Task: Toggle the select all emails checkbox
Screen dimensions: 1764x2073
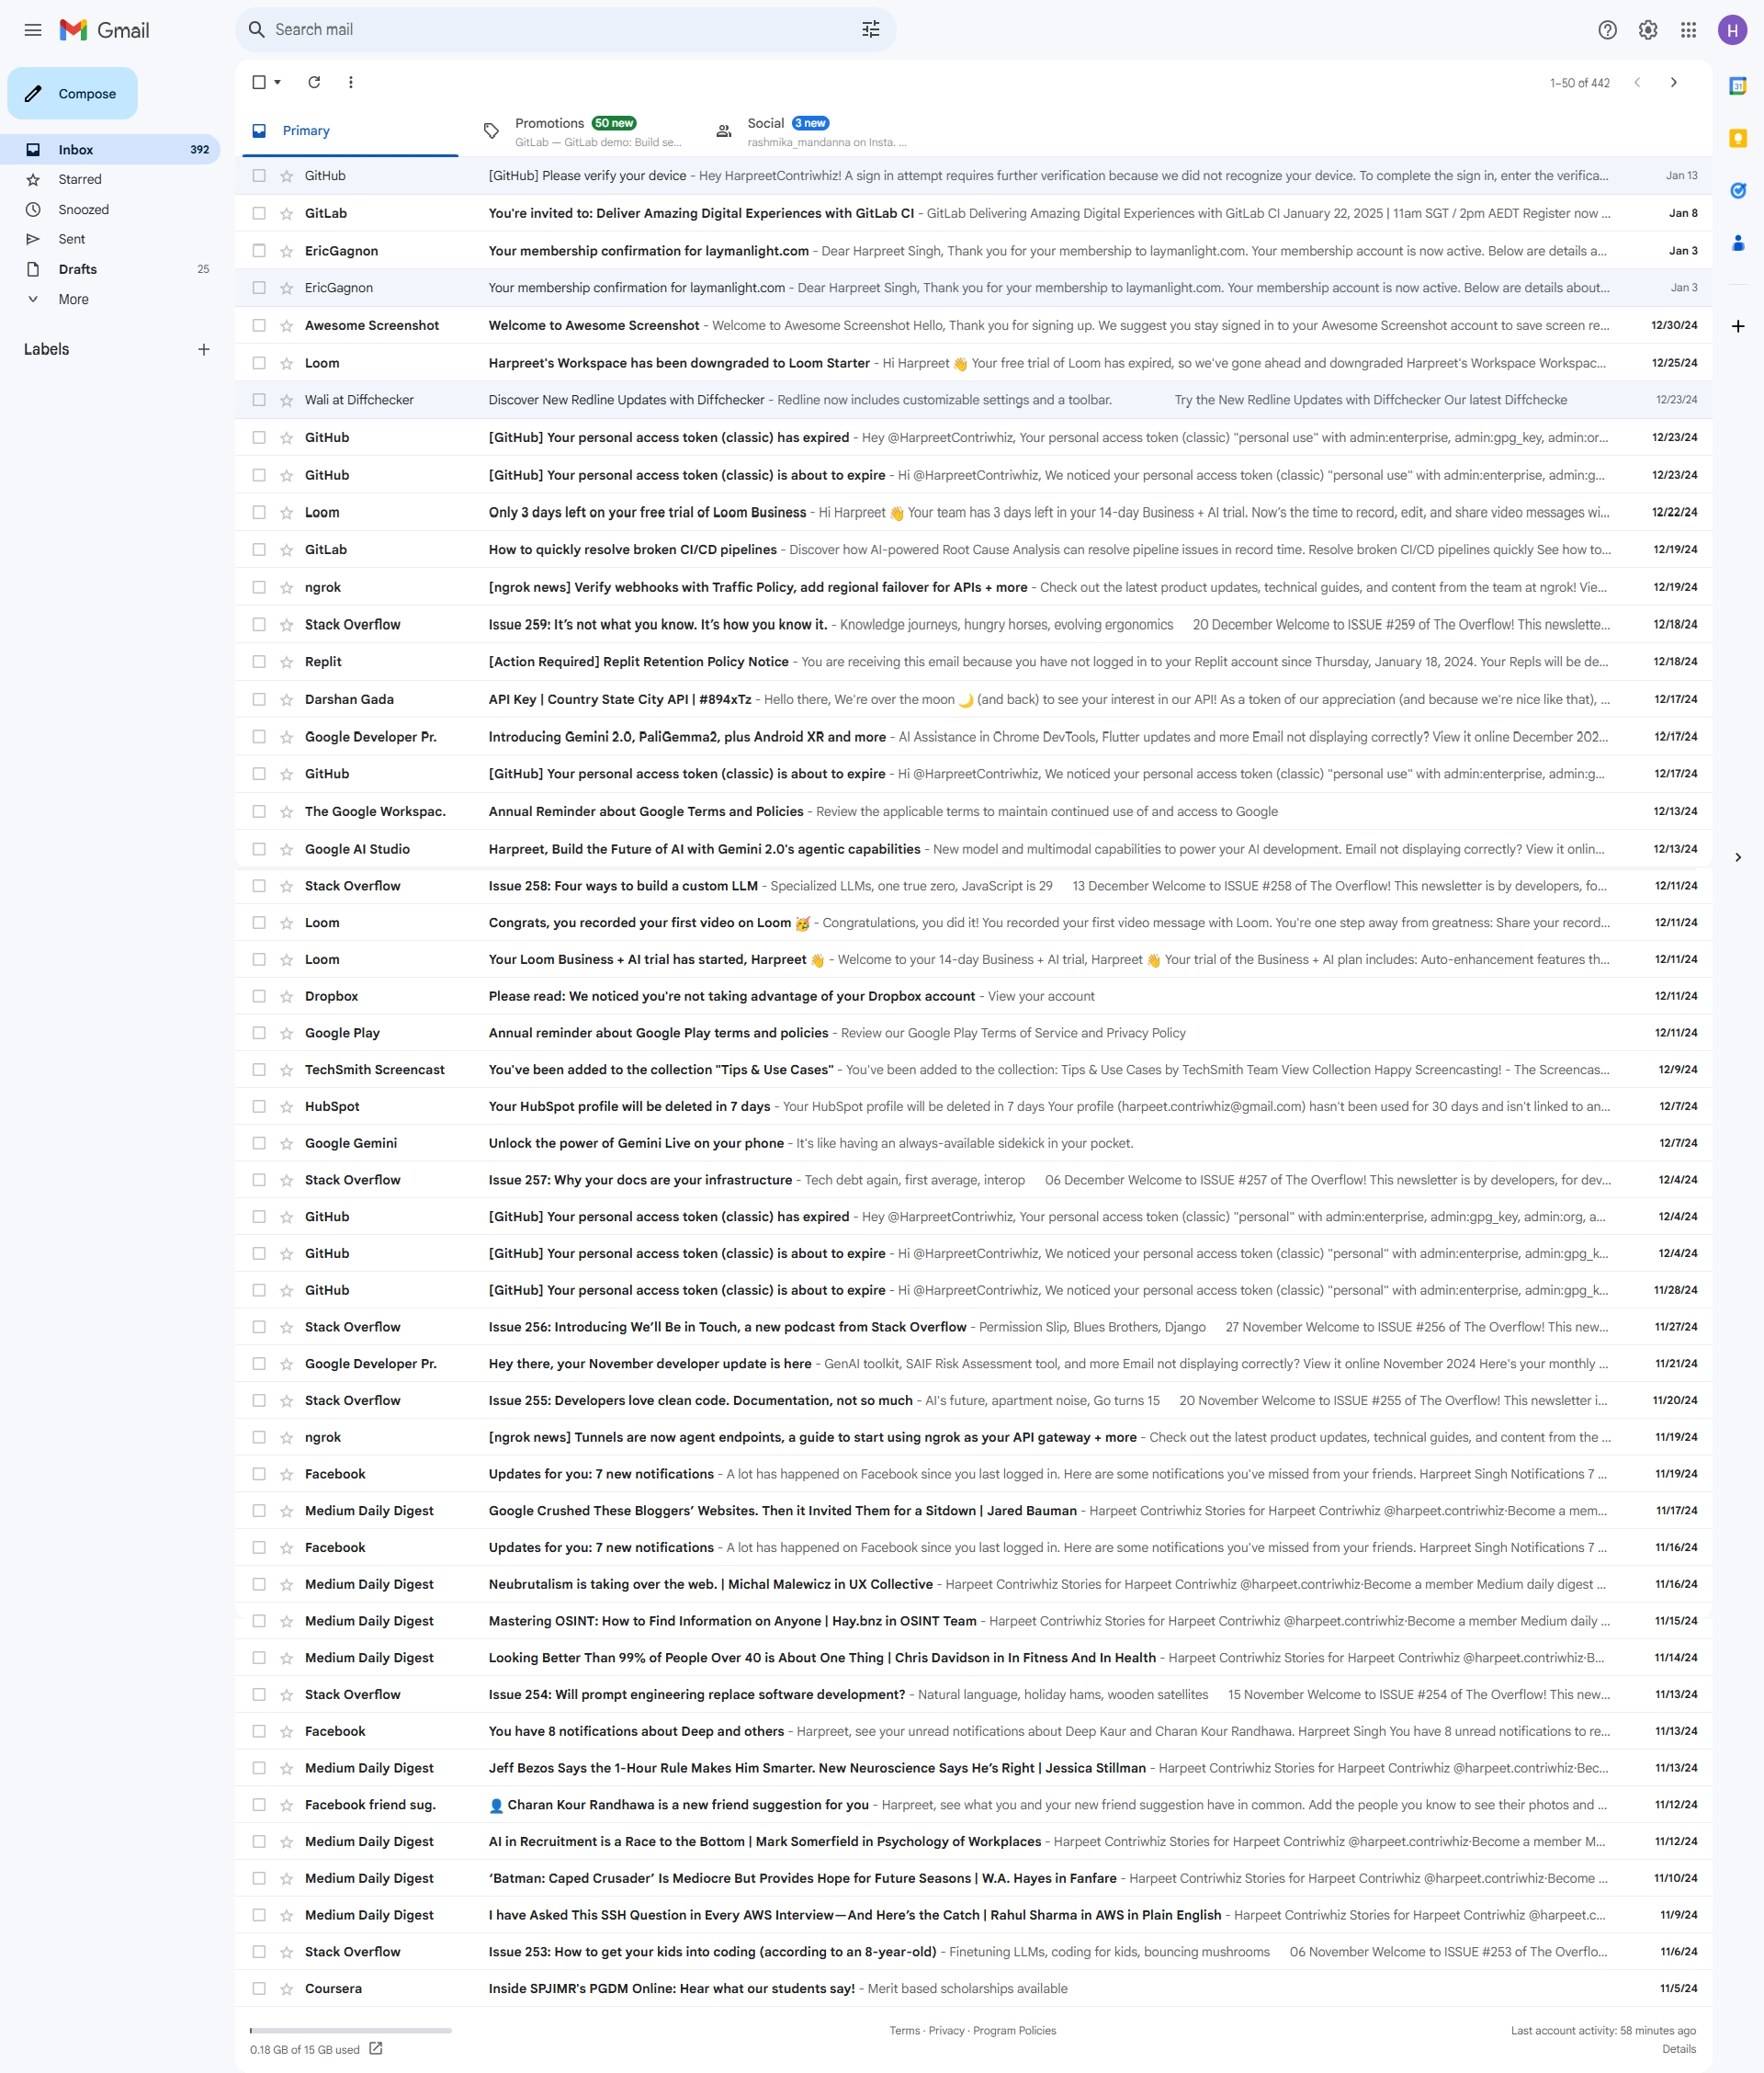Action: (x=259, y=82)
